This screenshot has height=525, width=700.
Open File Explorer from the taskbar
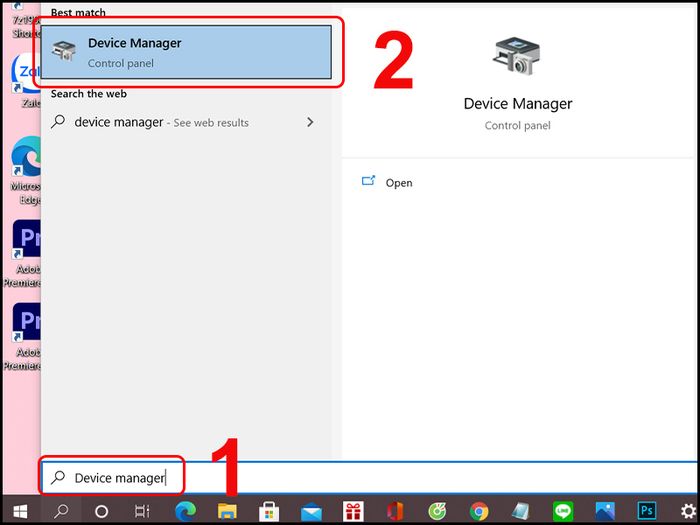[227, 511]
